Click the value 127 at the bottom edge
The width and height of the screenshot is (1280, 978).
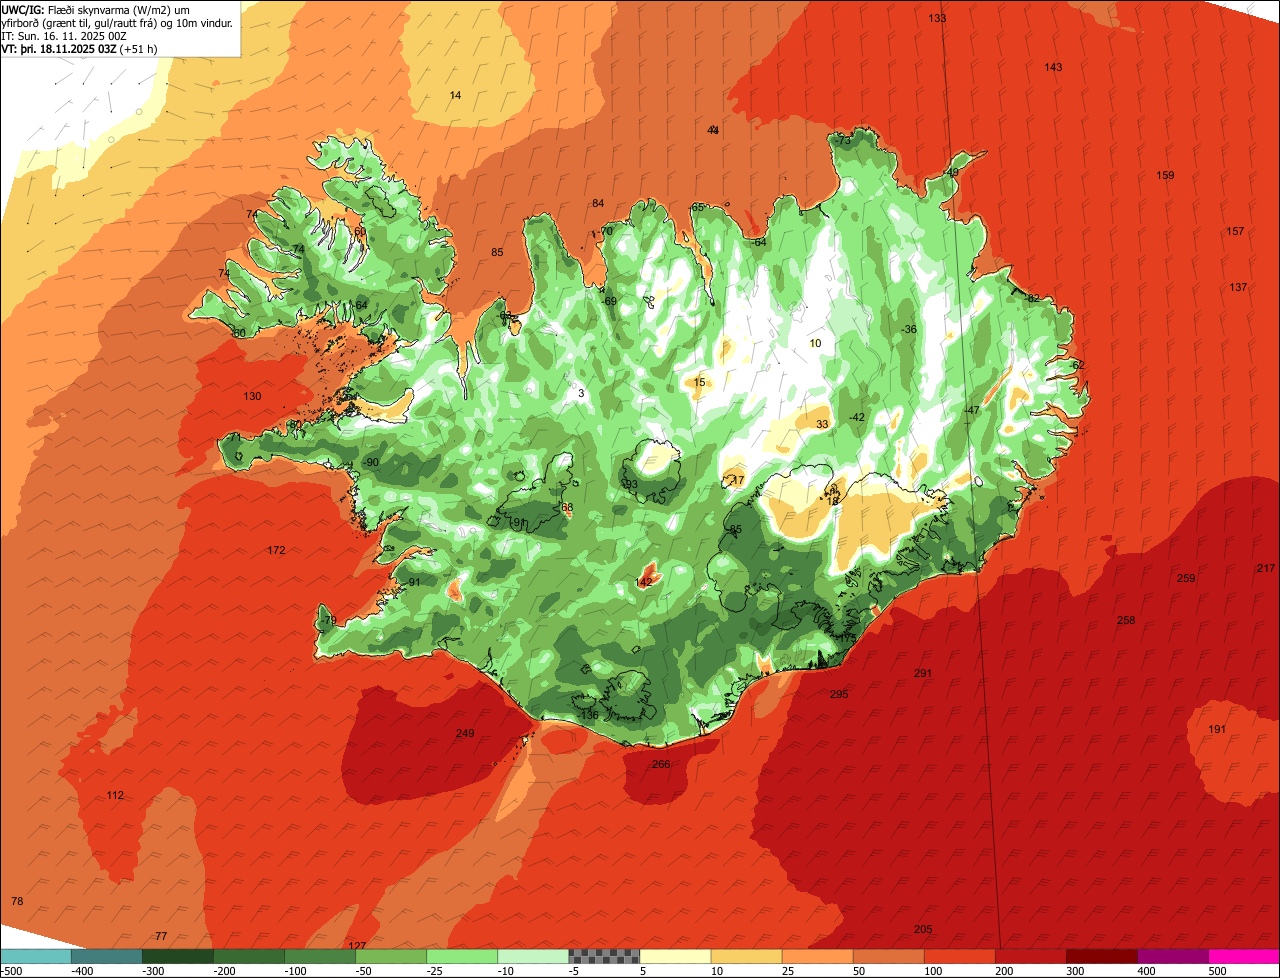(357, 945)
